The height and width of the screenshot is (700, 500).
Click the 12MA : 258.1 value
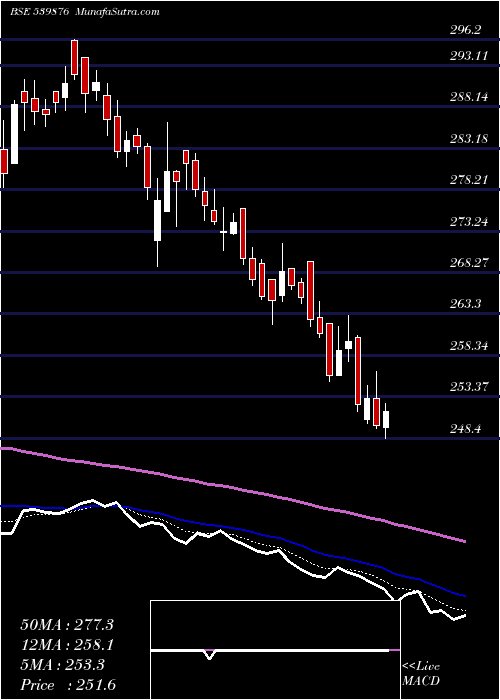tap(67, 645)
